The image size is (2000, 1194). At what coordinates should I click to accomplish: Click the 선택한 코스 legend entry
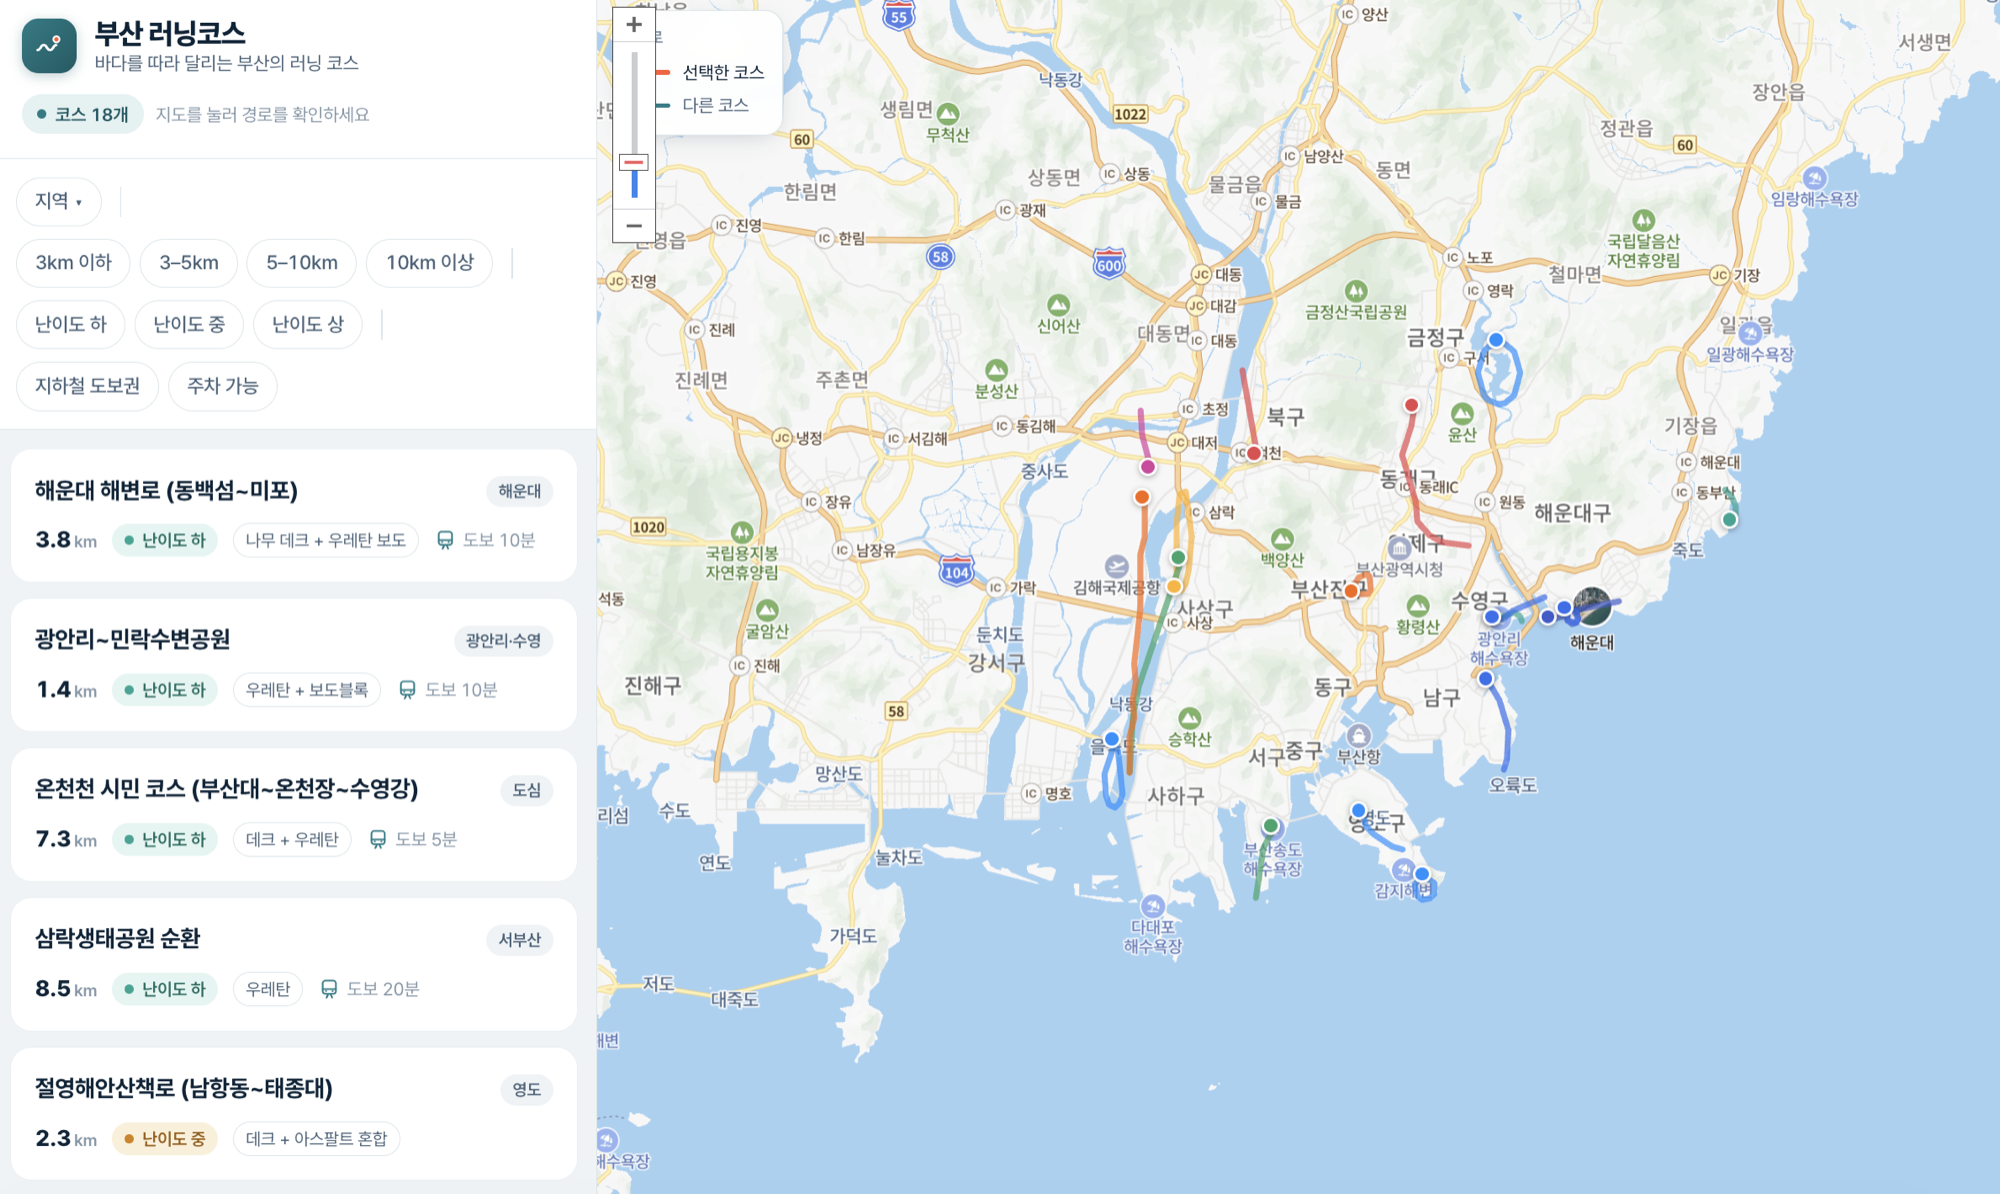(x=711, y=72)
